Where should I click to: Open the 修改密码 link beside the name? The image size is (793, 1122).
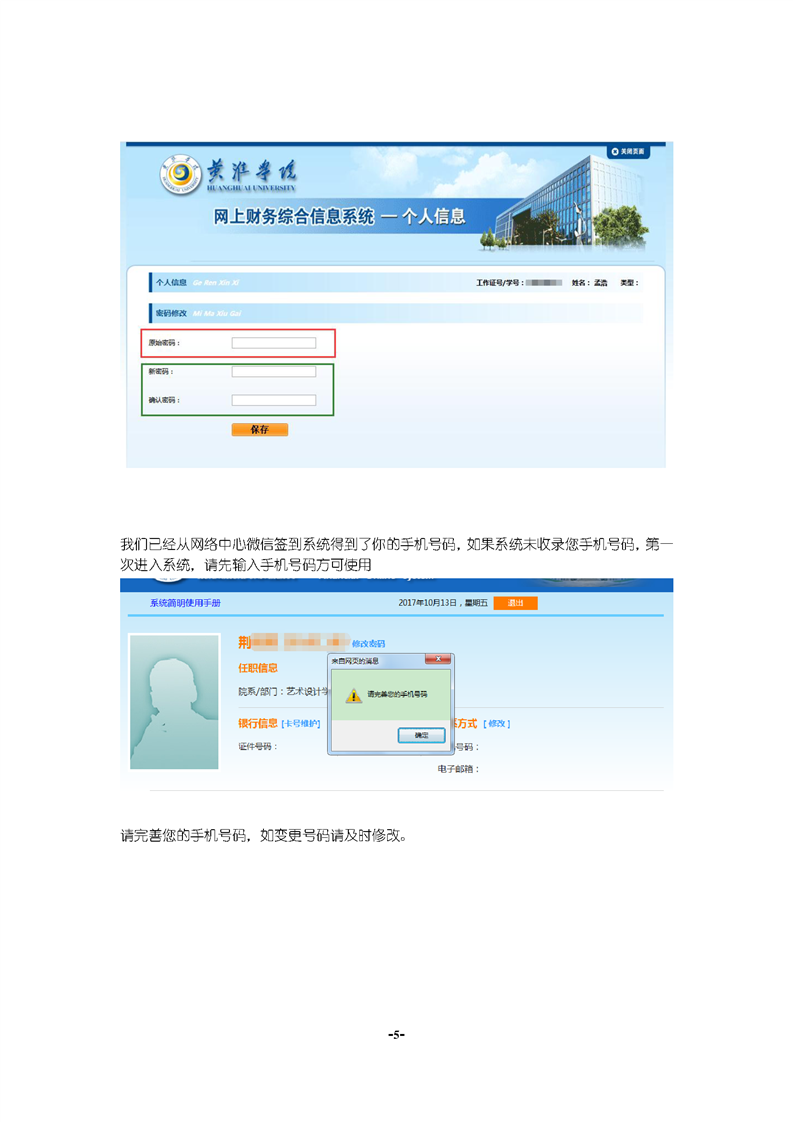tap(369, 644)
